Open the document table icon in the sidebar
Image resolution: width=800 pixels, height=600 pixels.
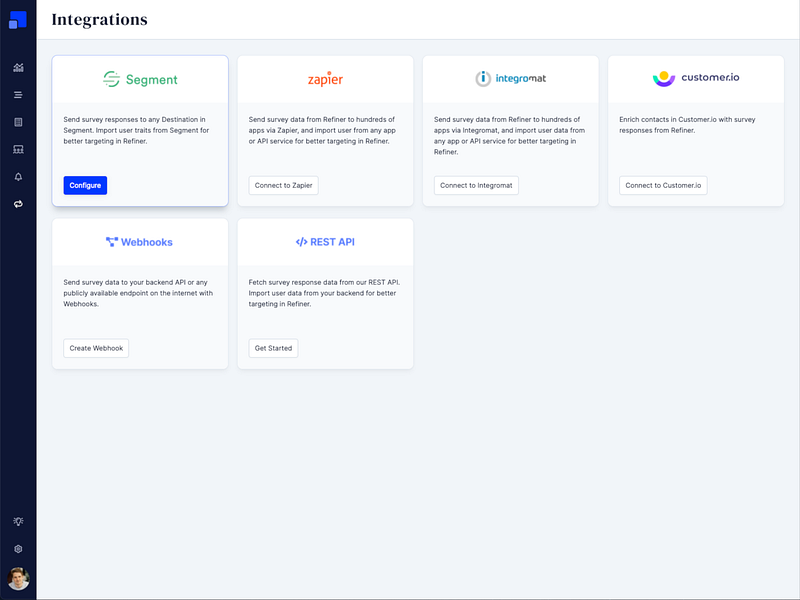click(x=18, y=122)
